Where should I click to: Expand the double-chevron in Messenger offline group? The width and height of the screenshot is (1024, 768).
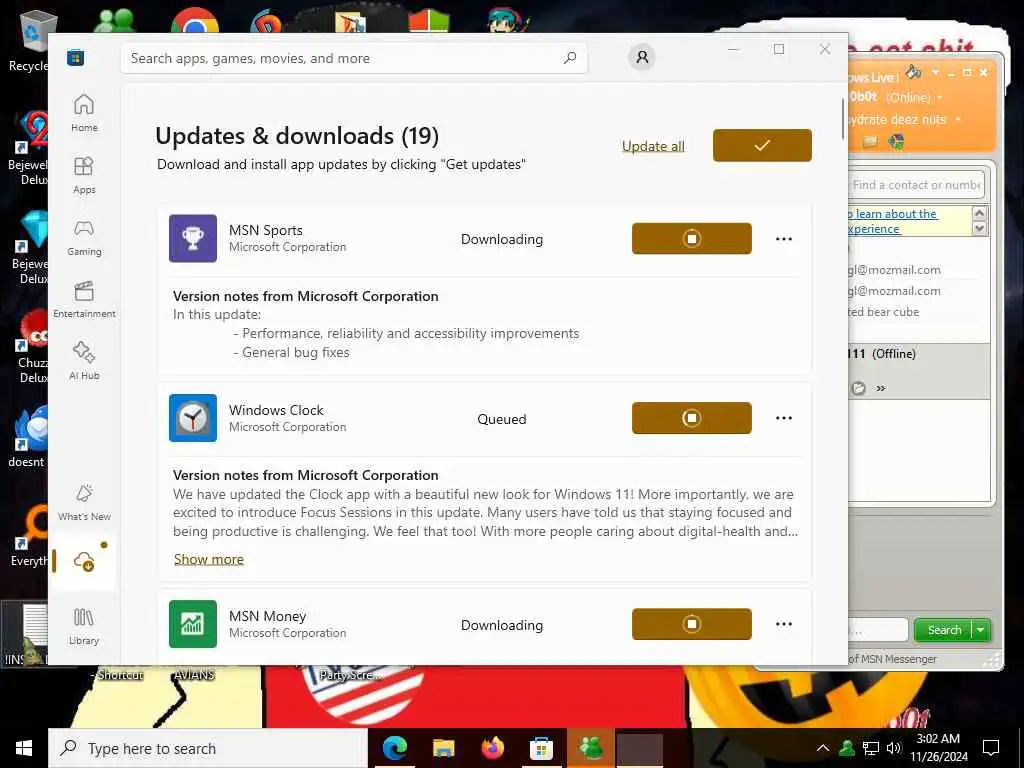coord(881,388)
